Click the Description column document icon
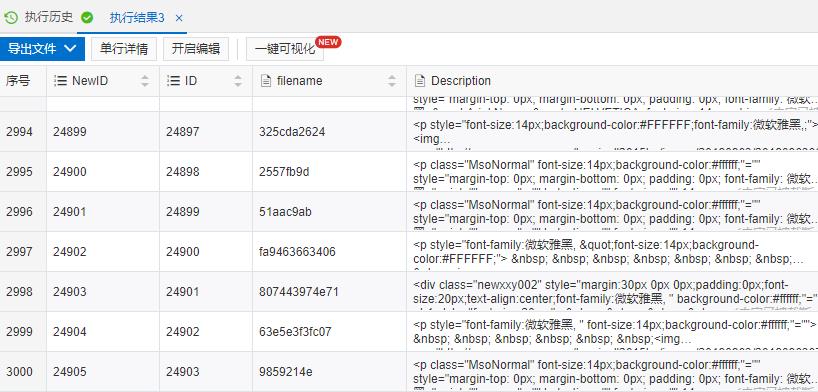 [x=419, y=81]
